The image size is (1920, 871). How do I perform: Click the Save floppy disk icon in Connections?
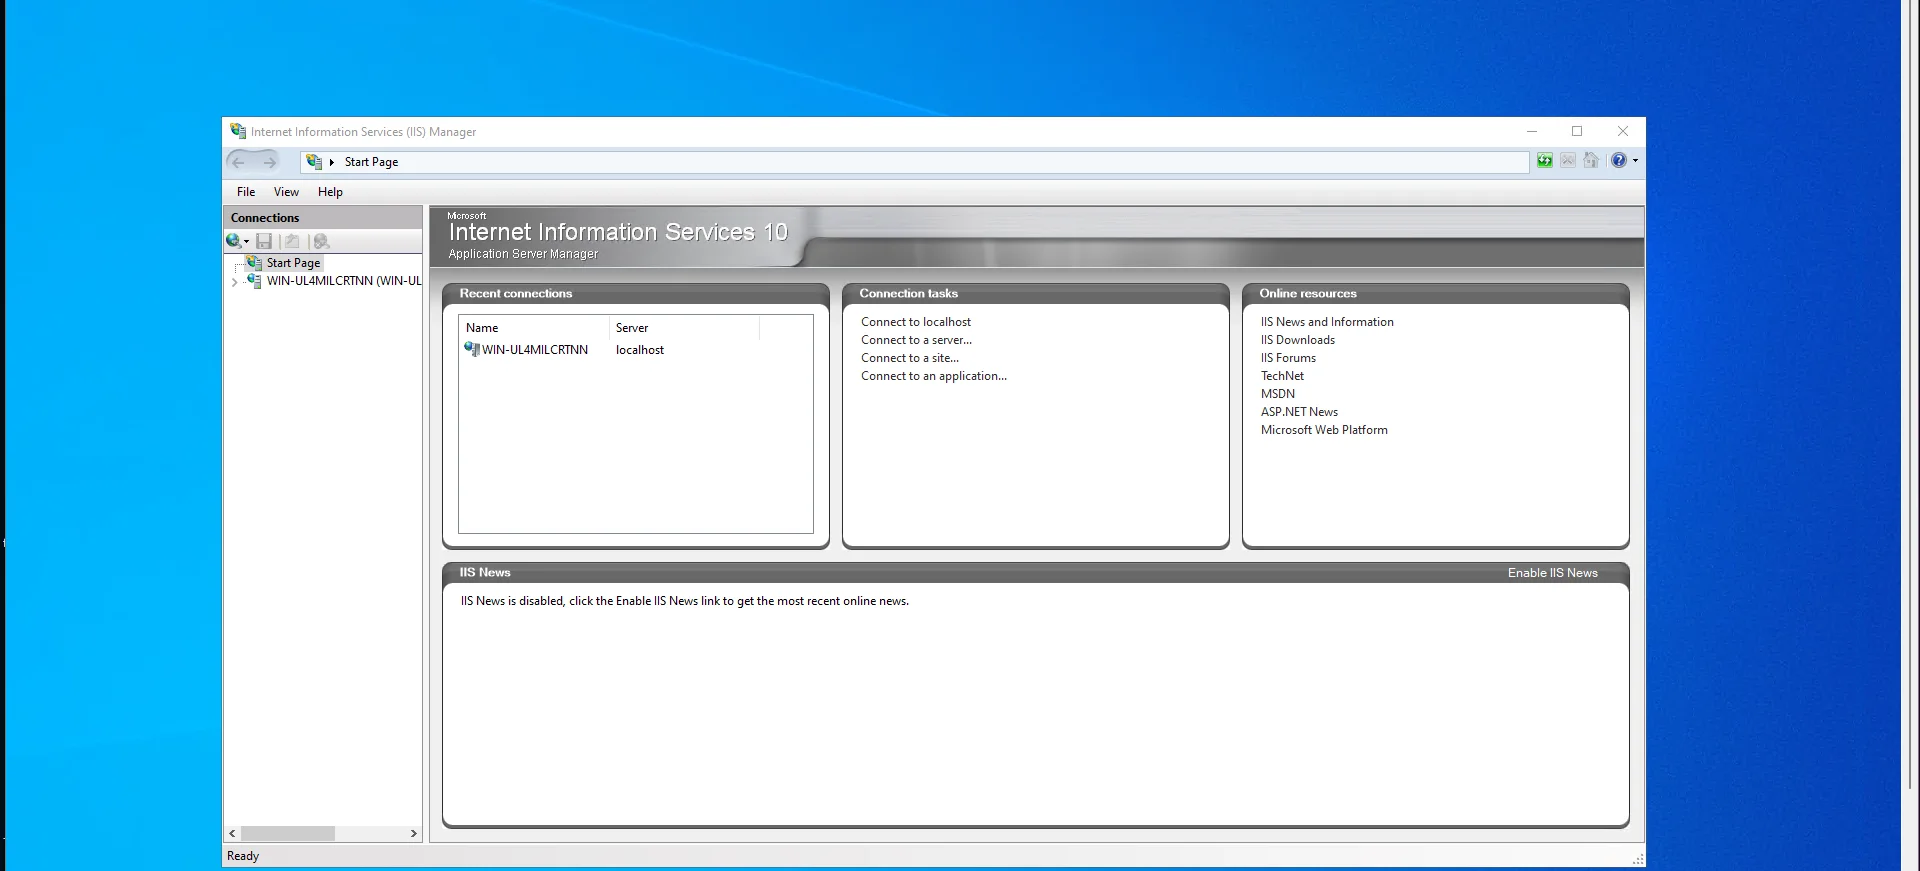click(x=264, y=241)
